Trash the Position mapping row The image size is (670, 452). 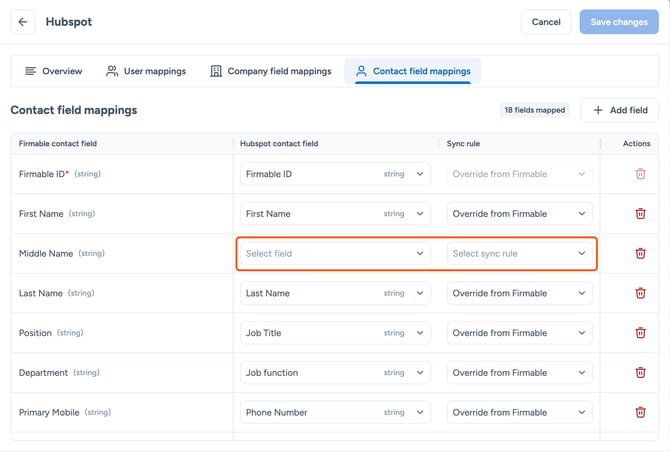click(x=640, y=333)
